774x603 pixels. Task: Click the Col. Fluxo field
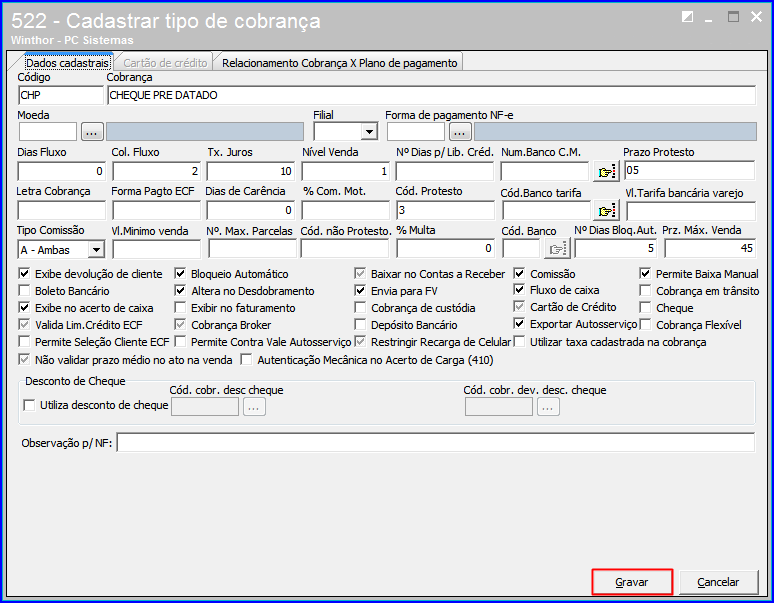tap(156, 171)
